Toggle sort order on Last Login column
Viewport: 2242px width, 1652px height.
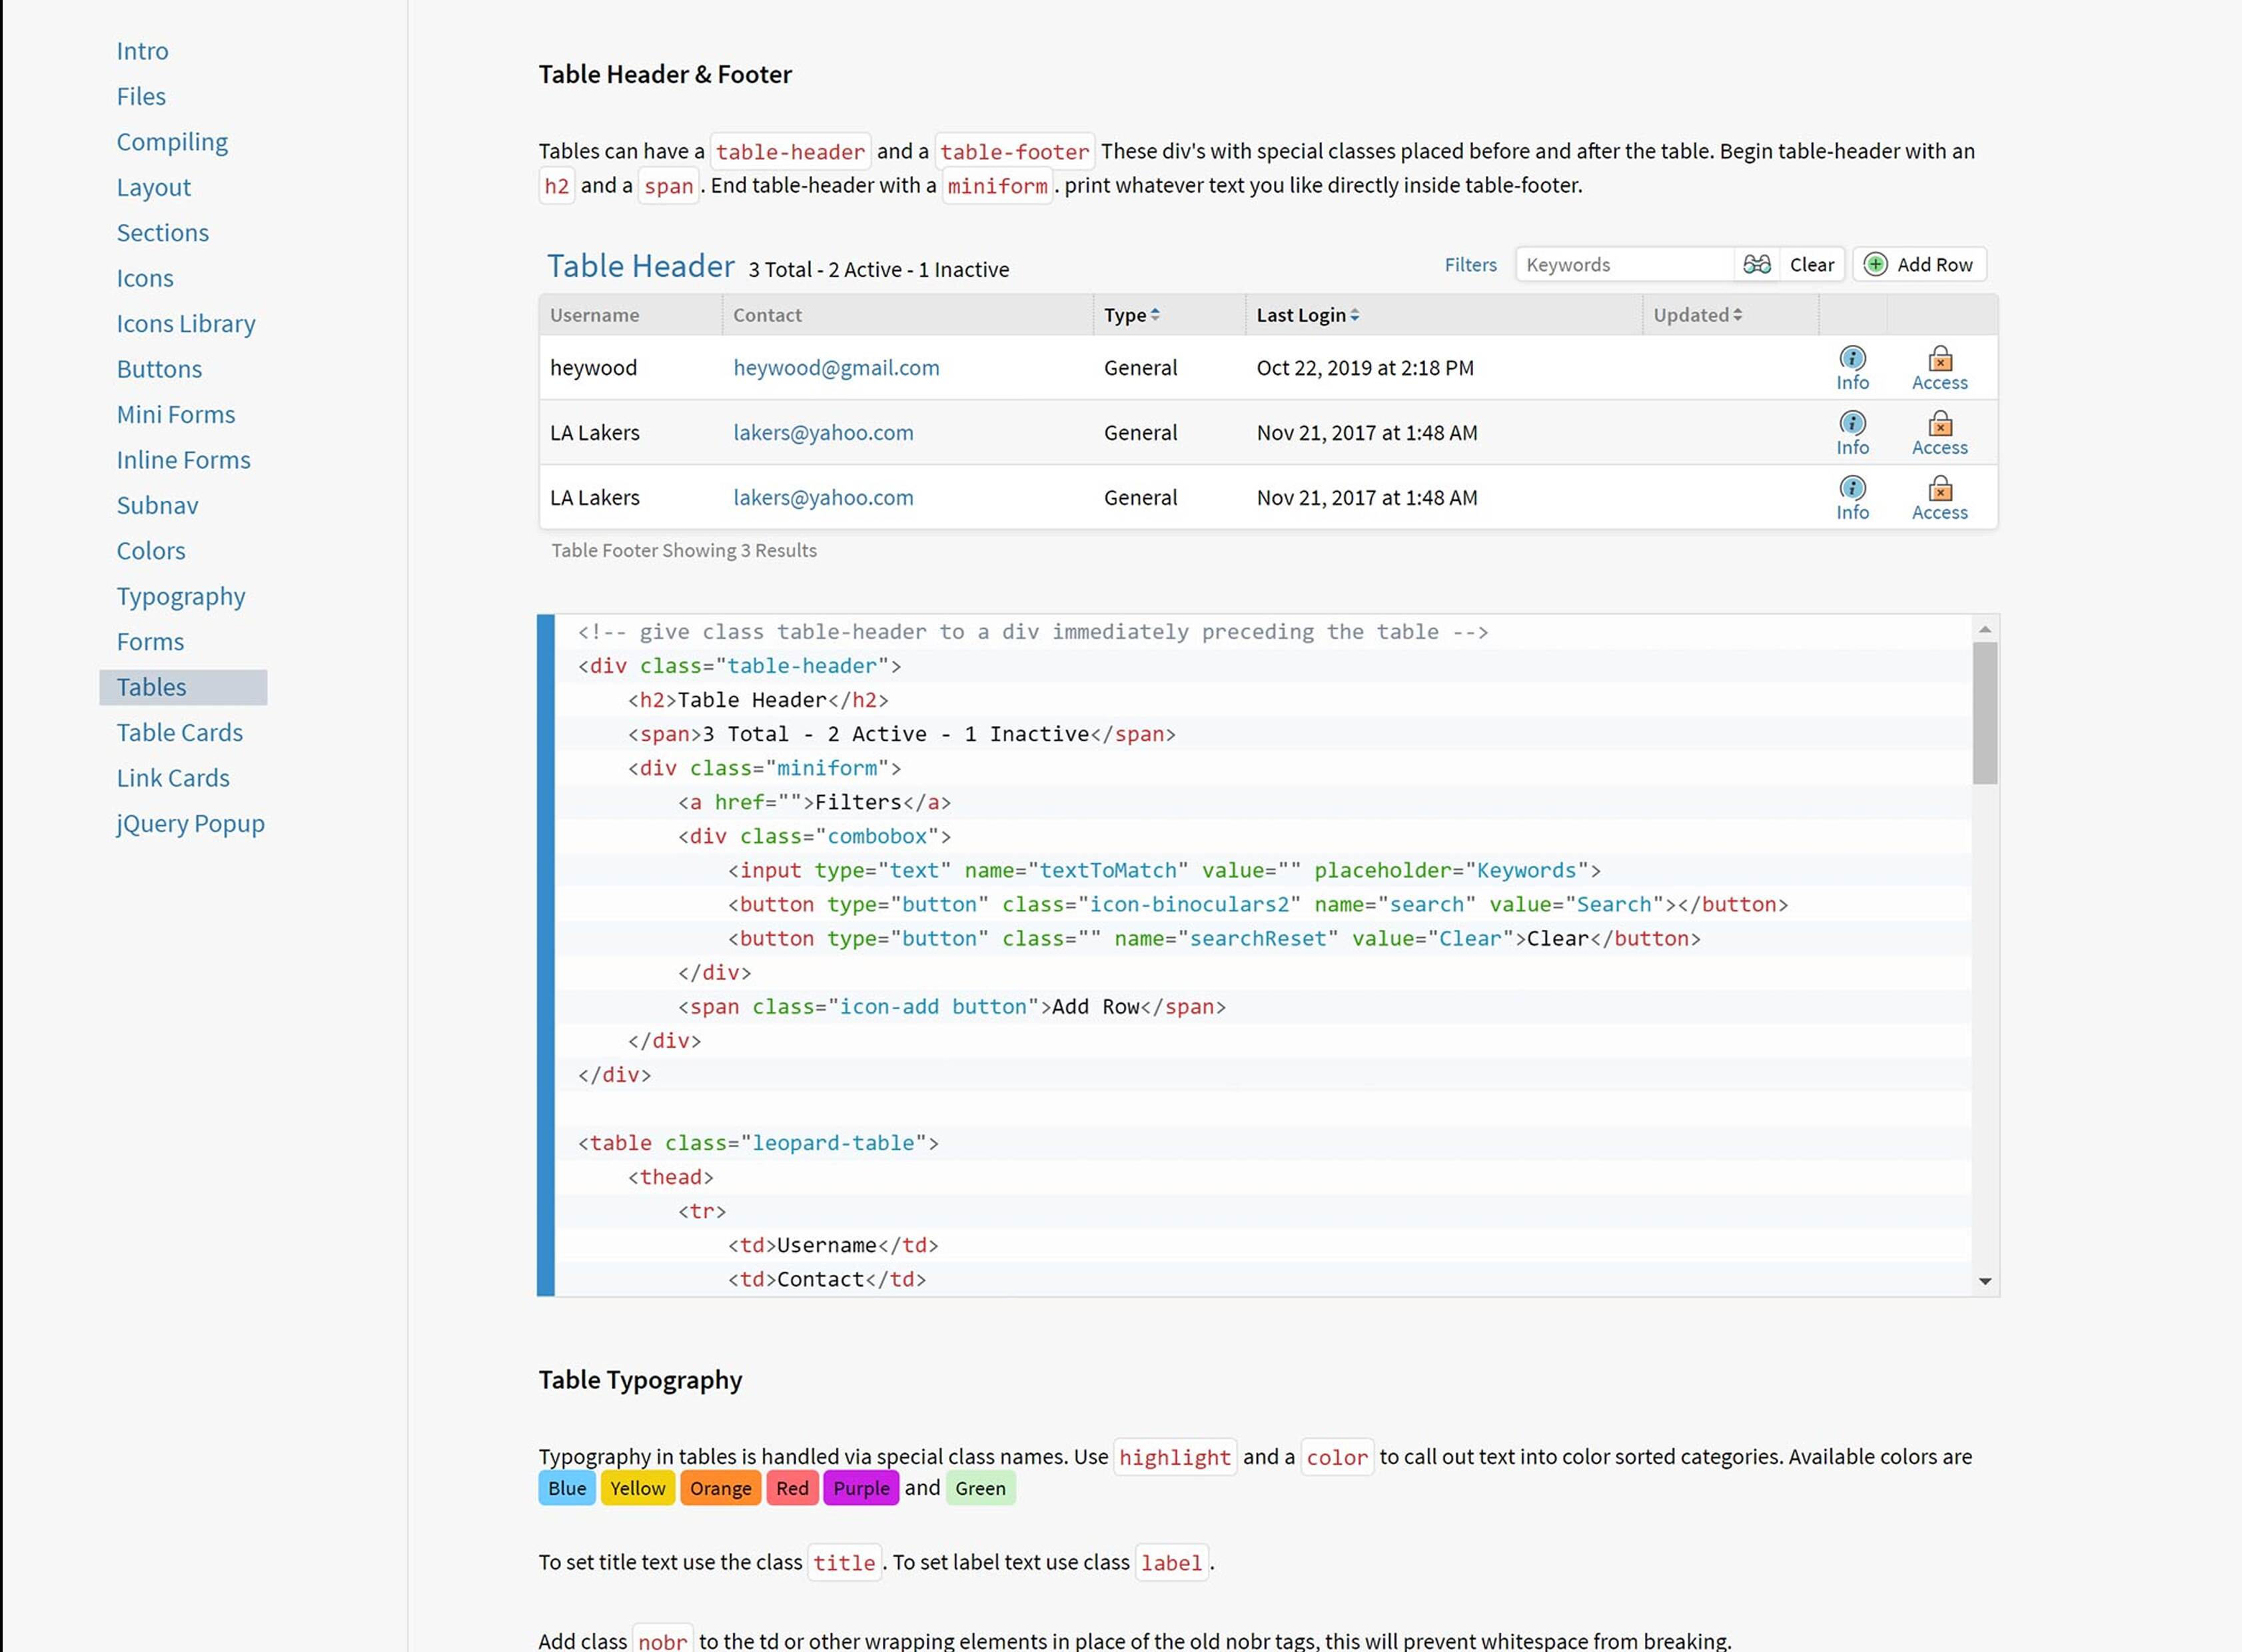pyautogui.click(x=1355, y=314)
